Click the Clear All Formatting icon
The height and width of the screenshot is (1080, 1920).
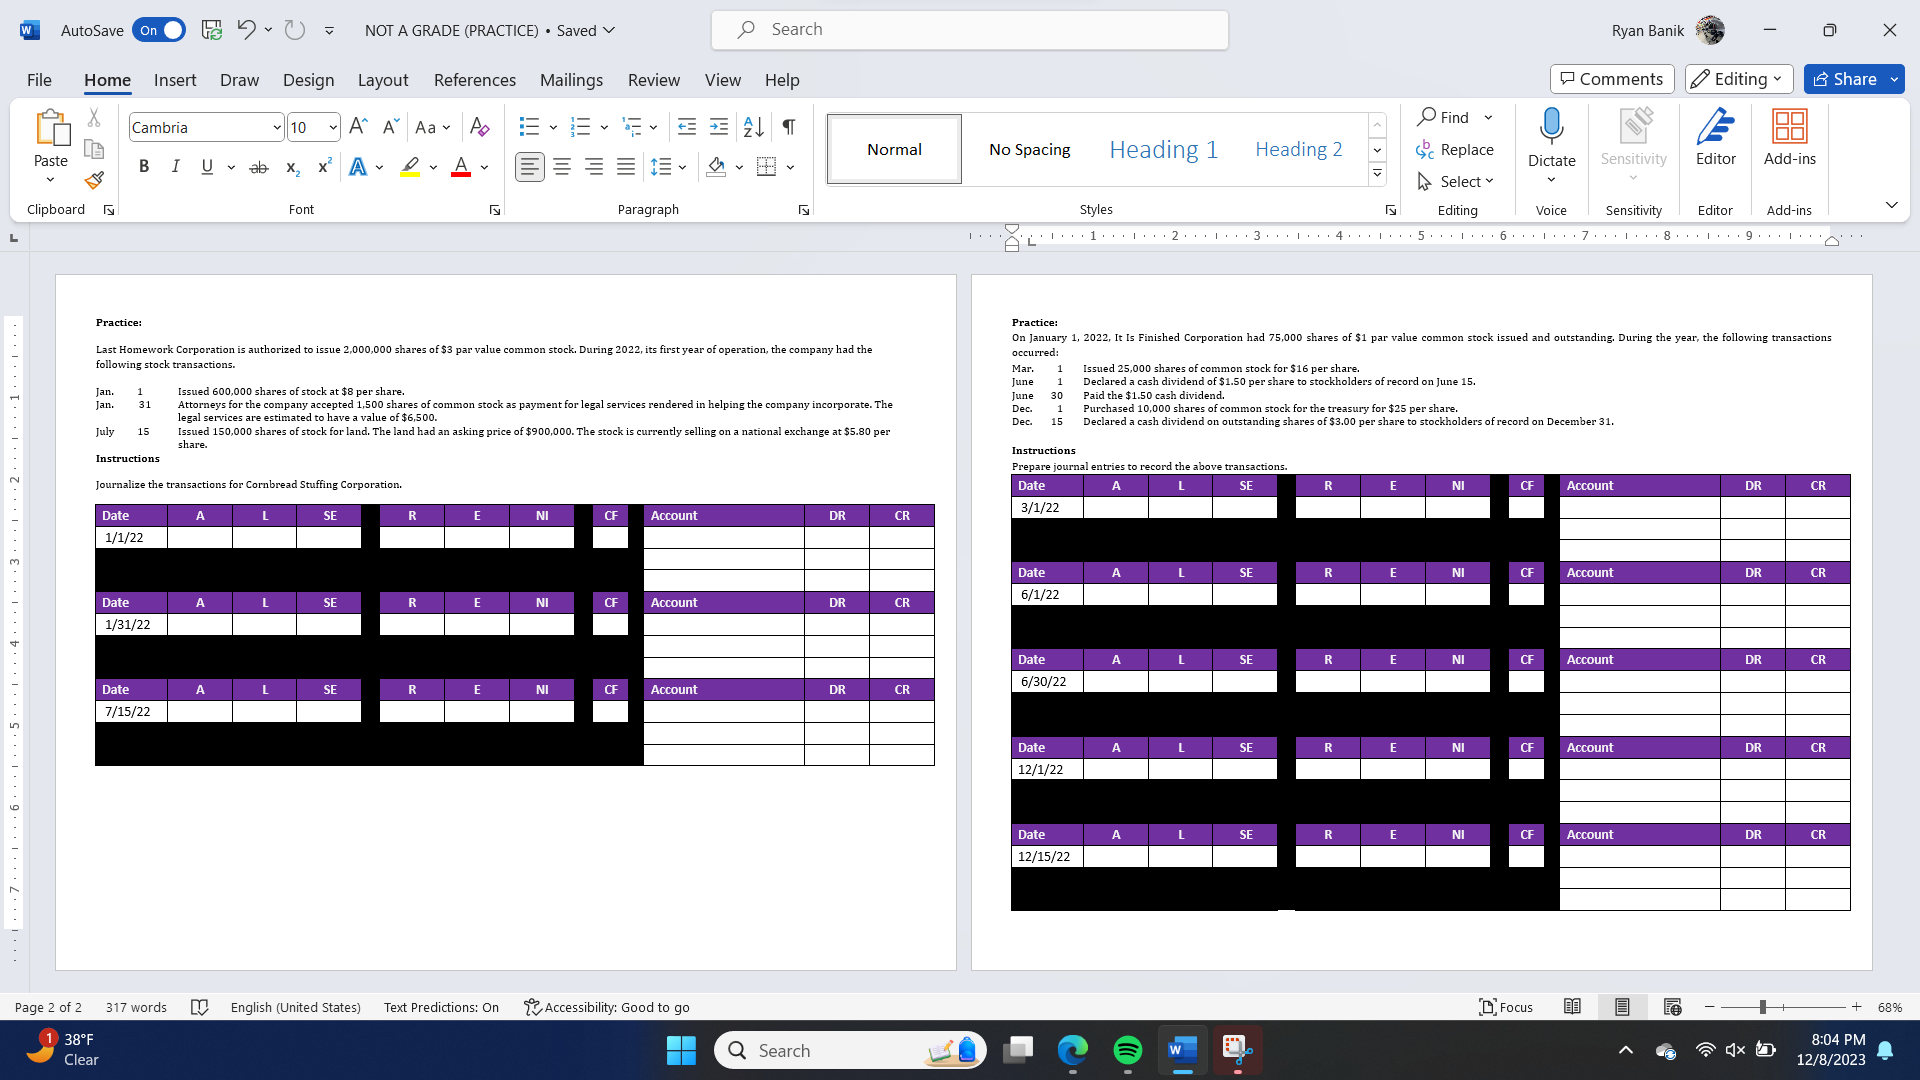pyautogui.click(x=479, y=127)
